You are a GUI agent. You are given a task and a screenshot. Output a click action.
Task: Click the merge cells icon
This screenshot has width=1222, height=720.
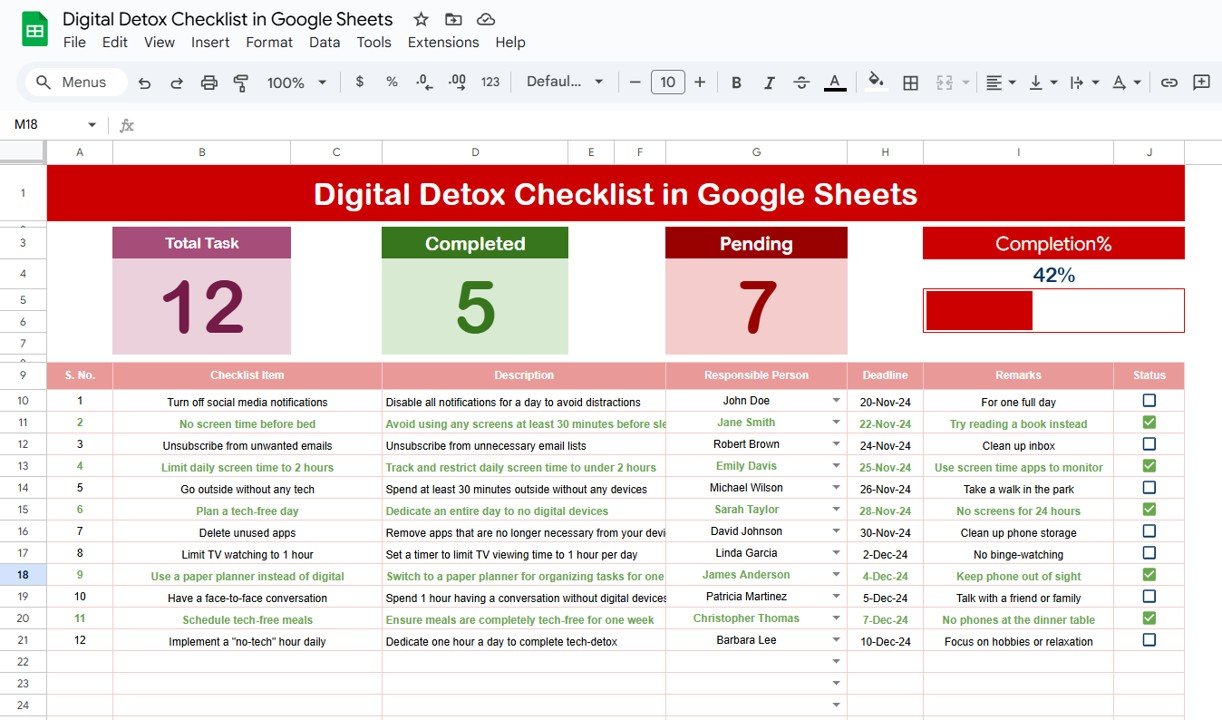[945, 83]
